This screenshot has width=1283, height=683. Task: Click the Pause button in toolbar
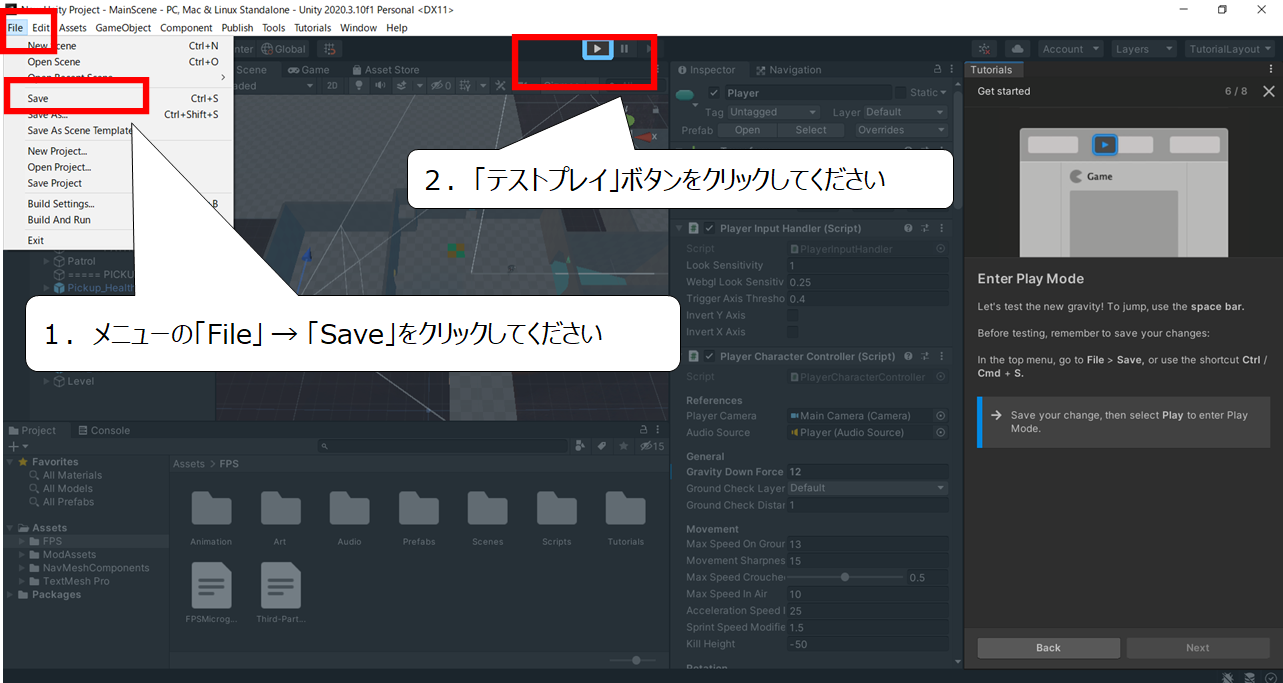(624, 48)
